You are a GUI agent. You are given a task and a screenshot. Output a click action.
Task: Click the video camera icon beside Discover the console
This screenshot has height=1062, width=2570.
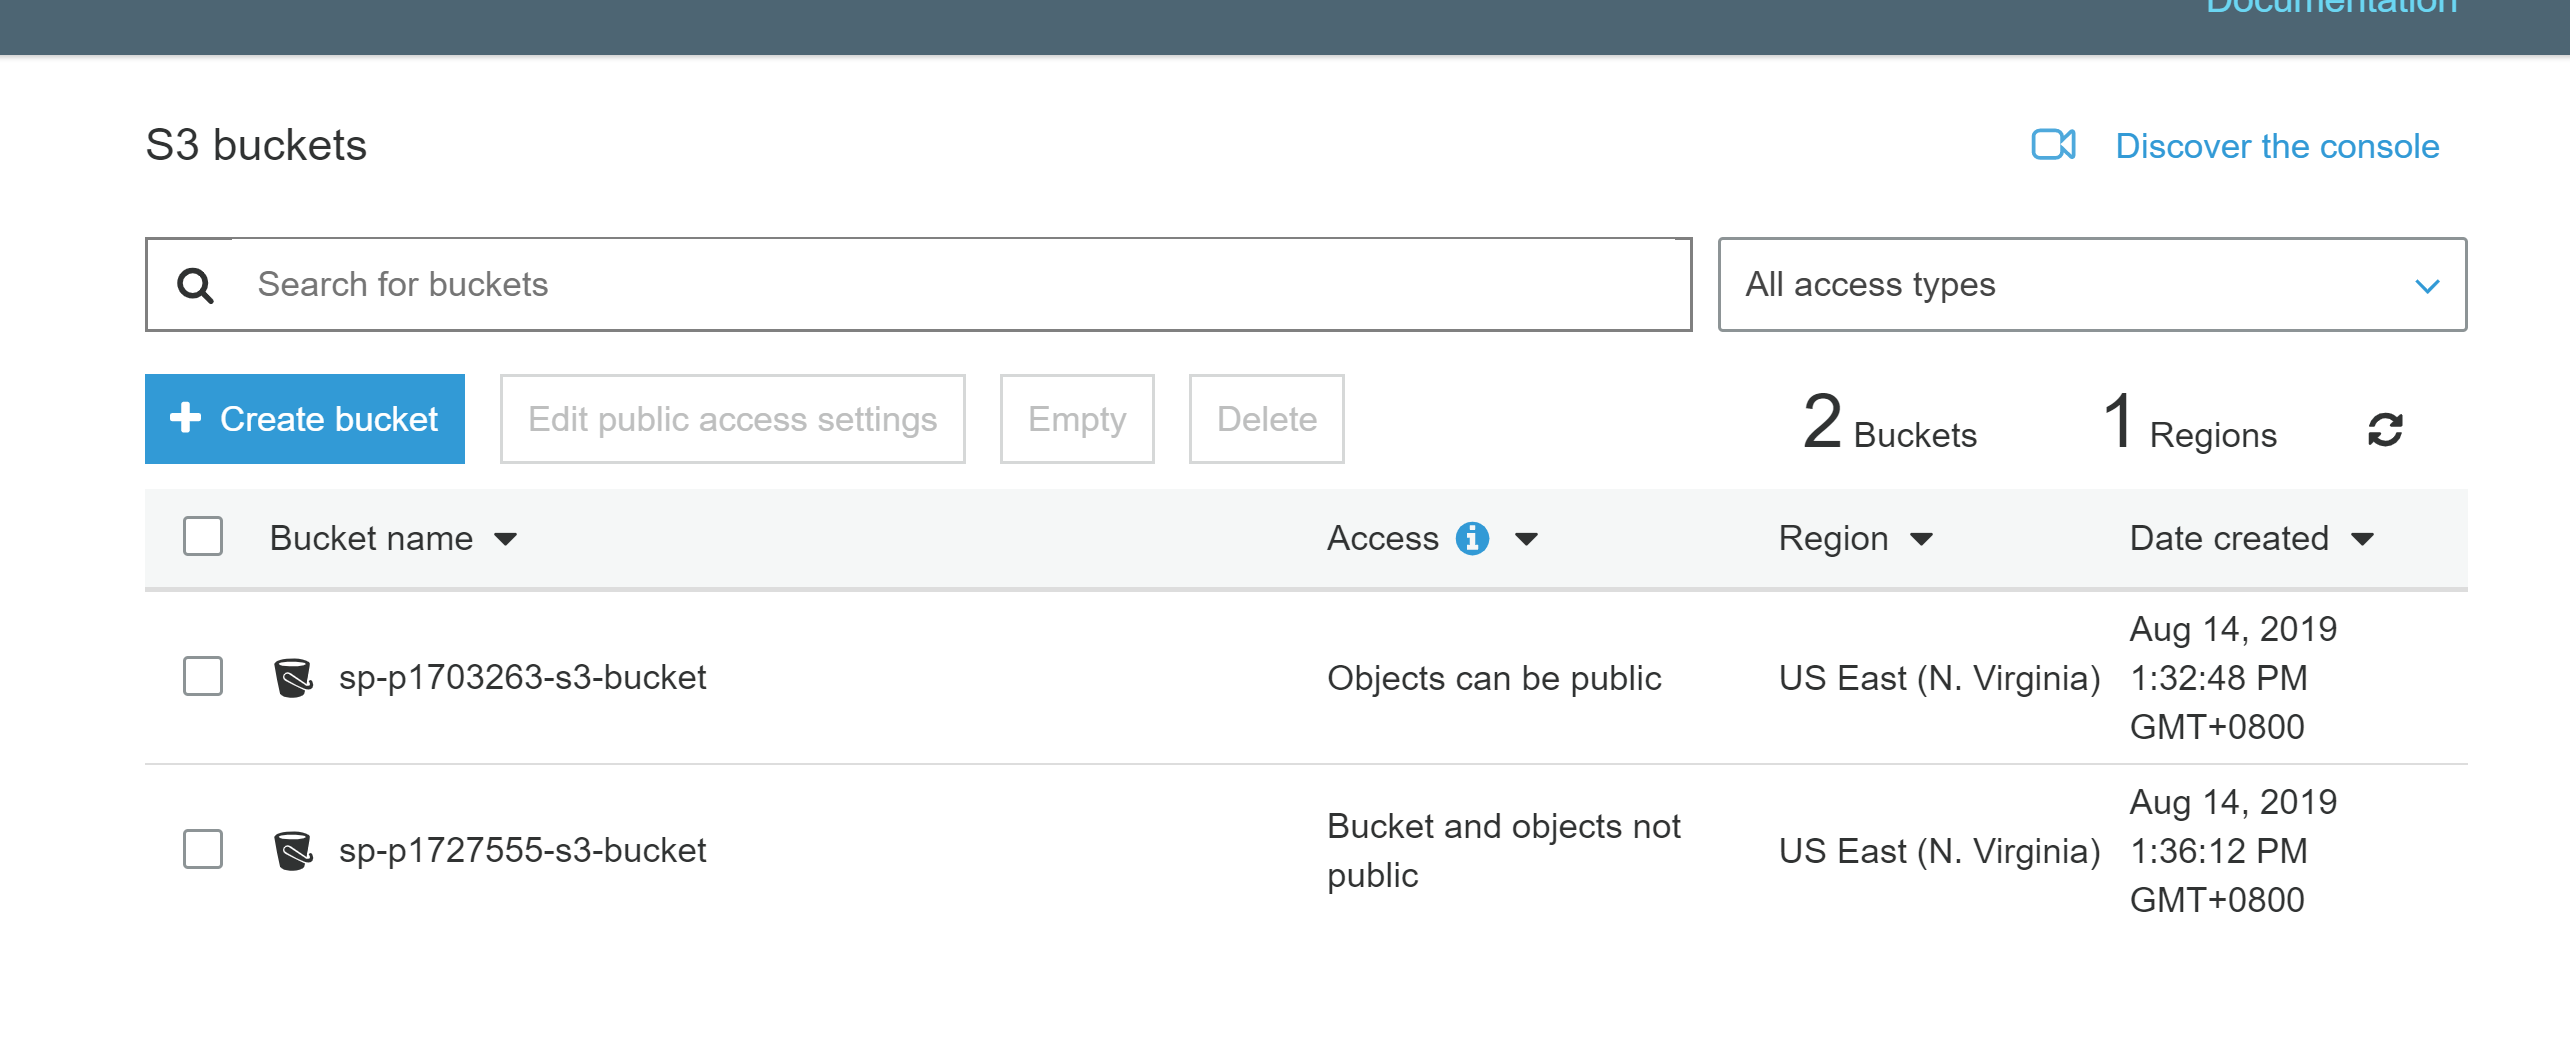(x=2054, y=145)
